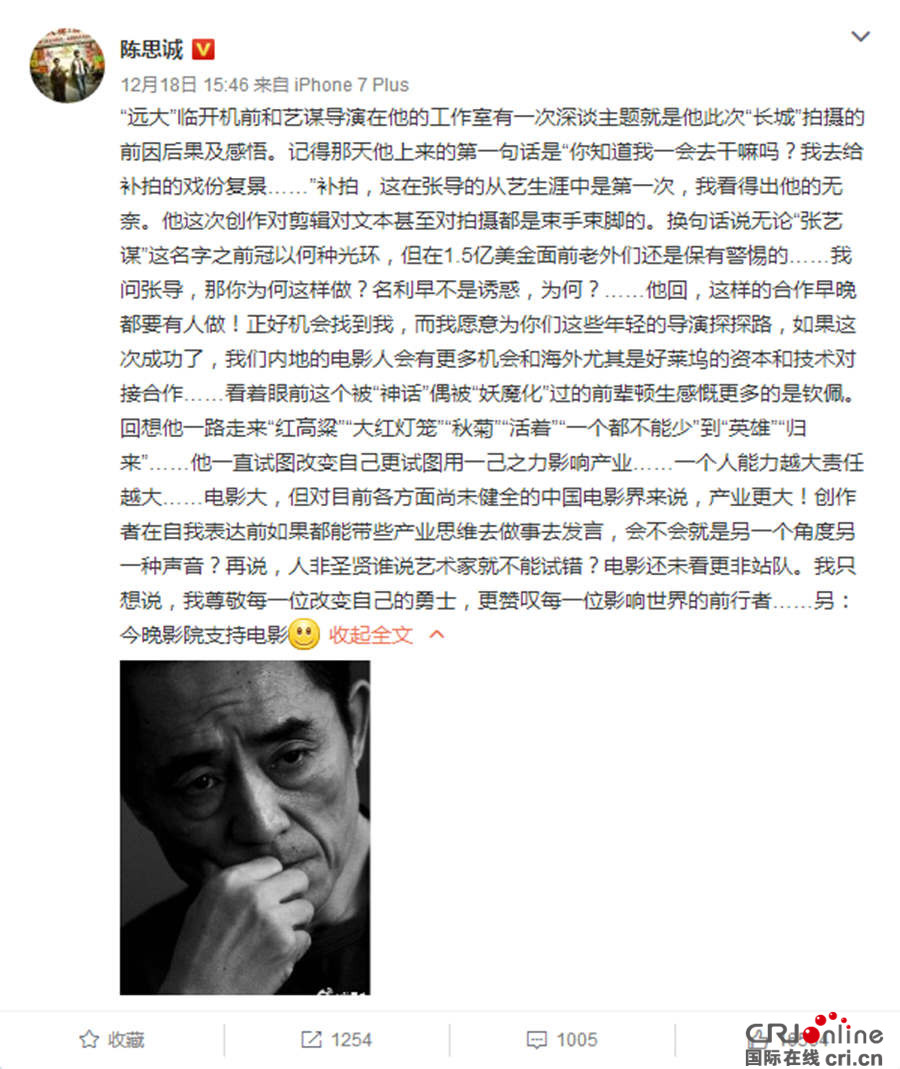
Task: Collapse the post via 收起全文
Action: point(371,635)
